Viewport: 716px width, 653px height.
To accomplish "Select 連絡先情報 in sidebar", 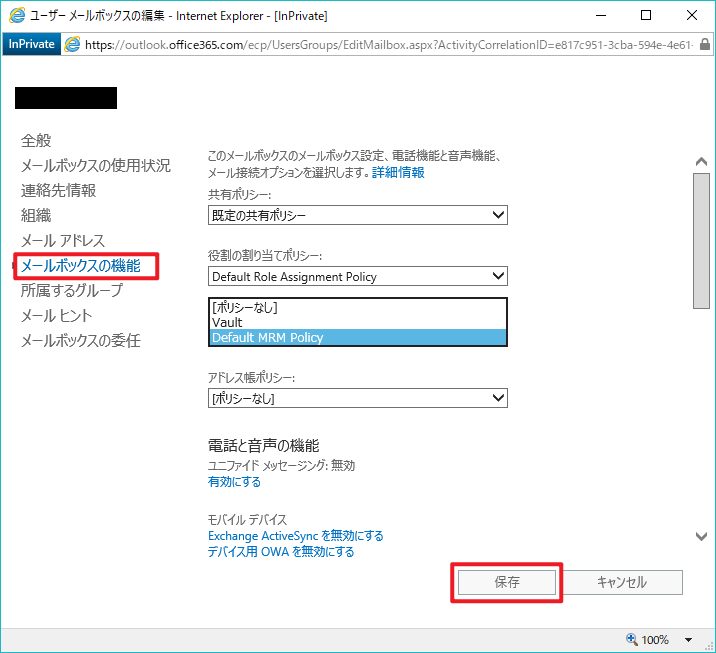I will pyautogui.click(x=58, y=190).
